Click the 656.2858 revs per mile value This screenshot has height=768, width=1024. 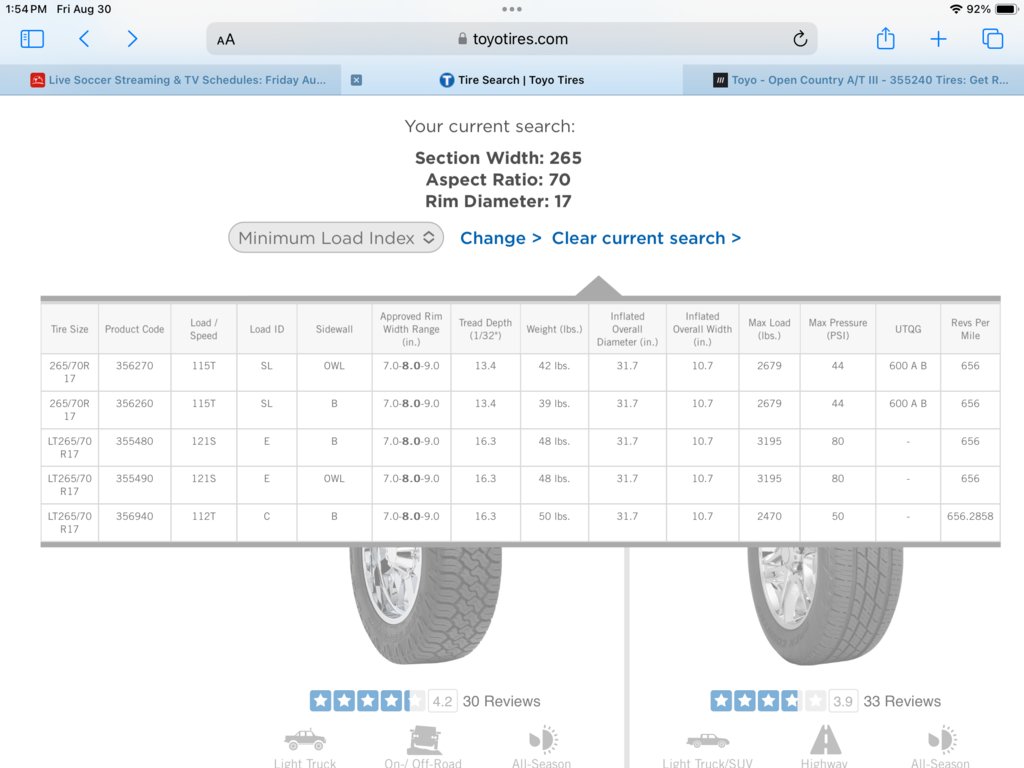pos(970,517)
